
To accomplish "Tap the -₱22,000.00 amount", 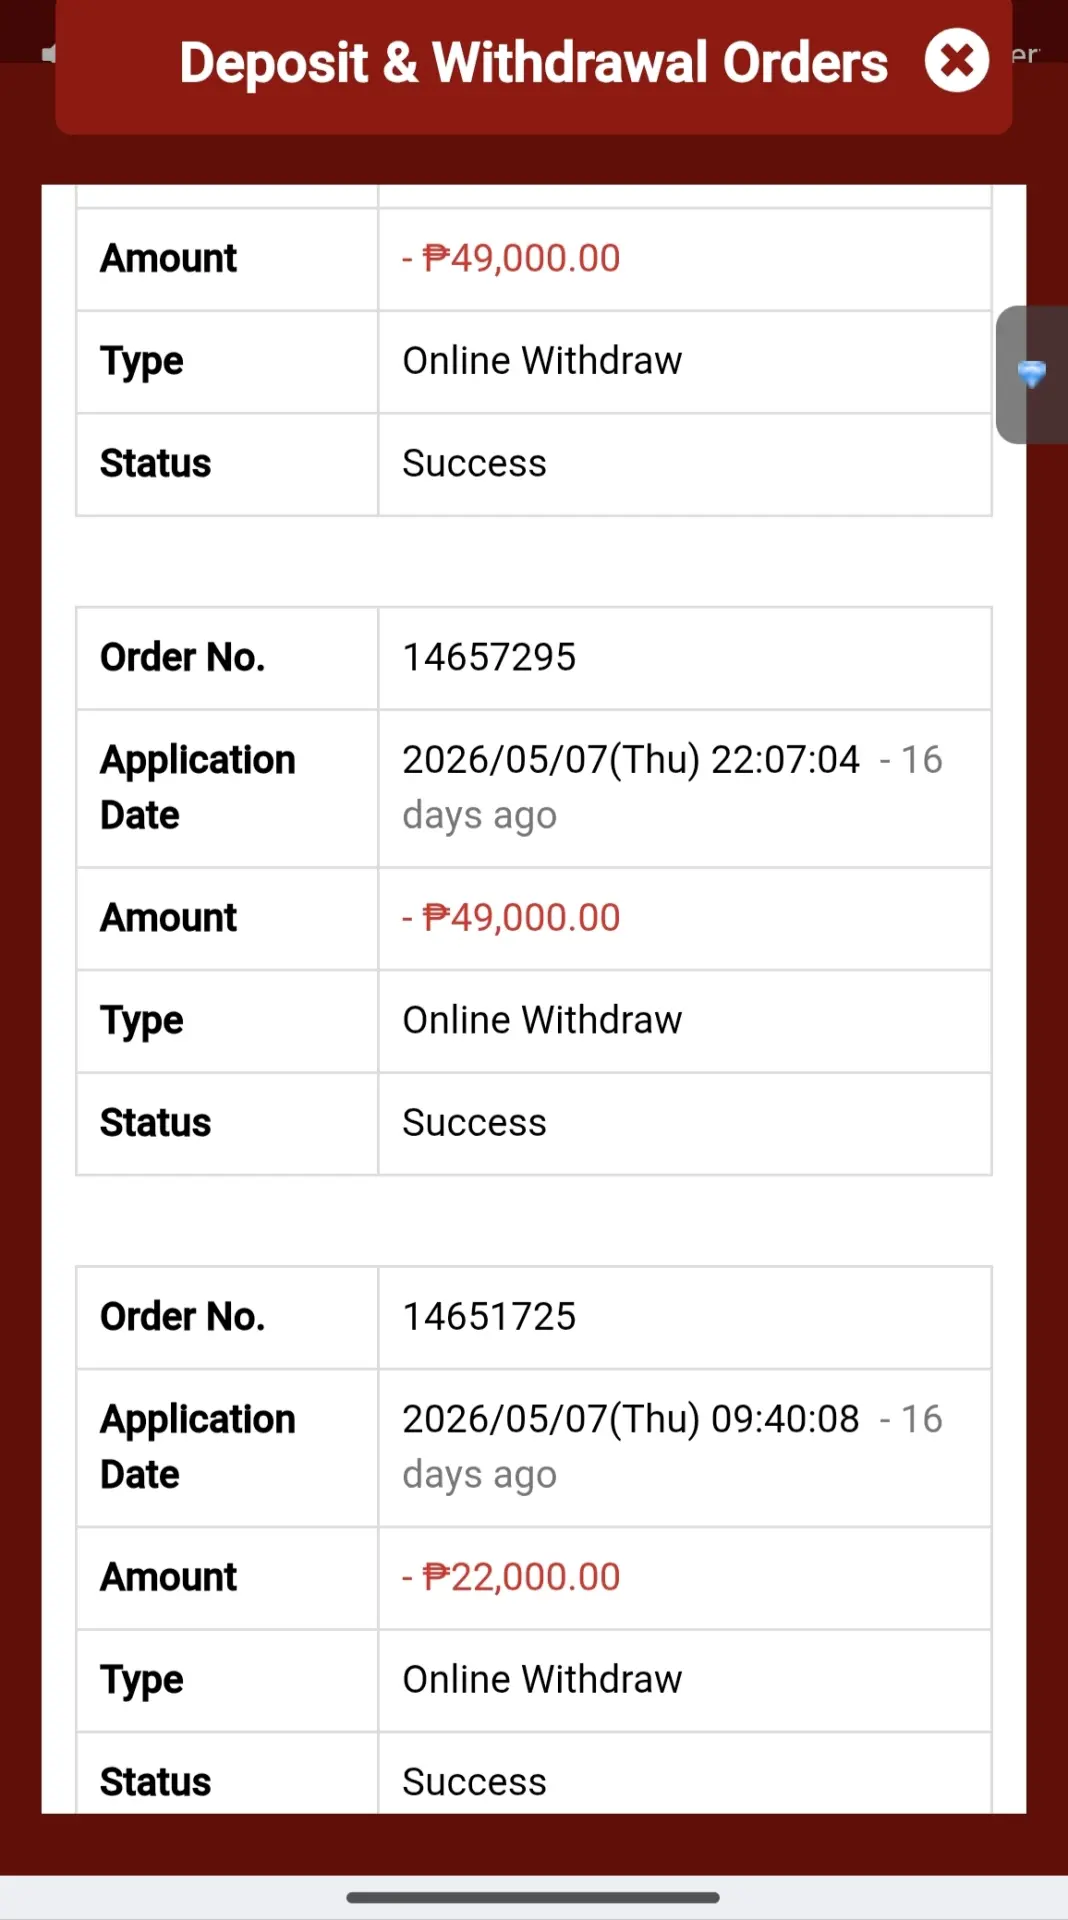I will pos(511,1577).
